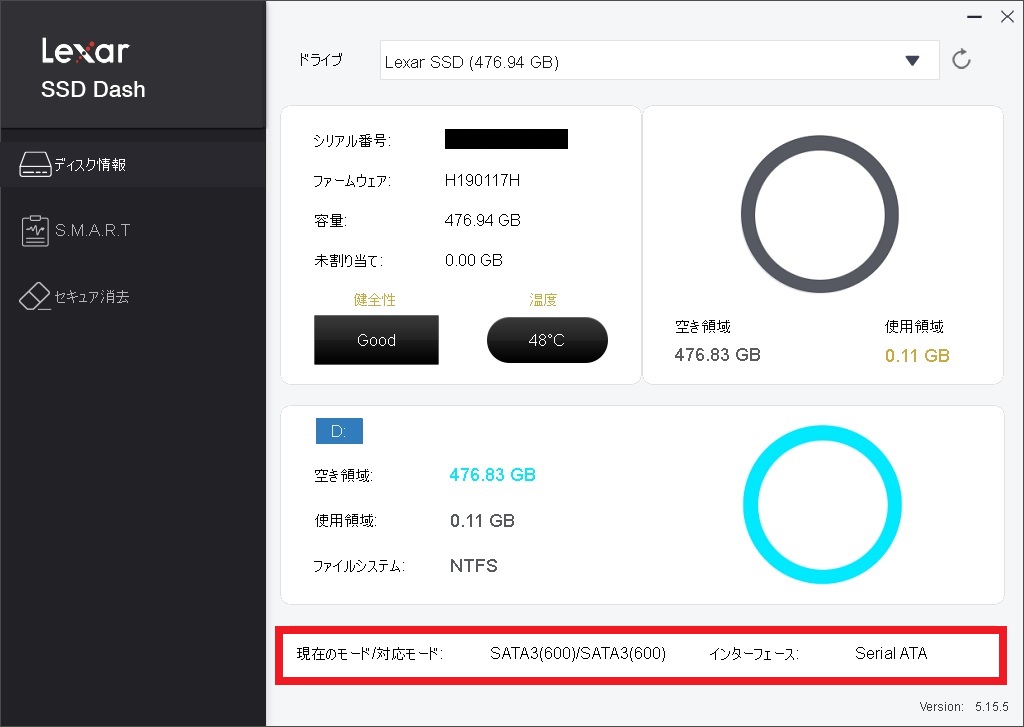
Task: Click the cyan 476.83 GB free value
Action: click(x=492, y=475)
